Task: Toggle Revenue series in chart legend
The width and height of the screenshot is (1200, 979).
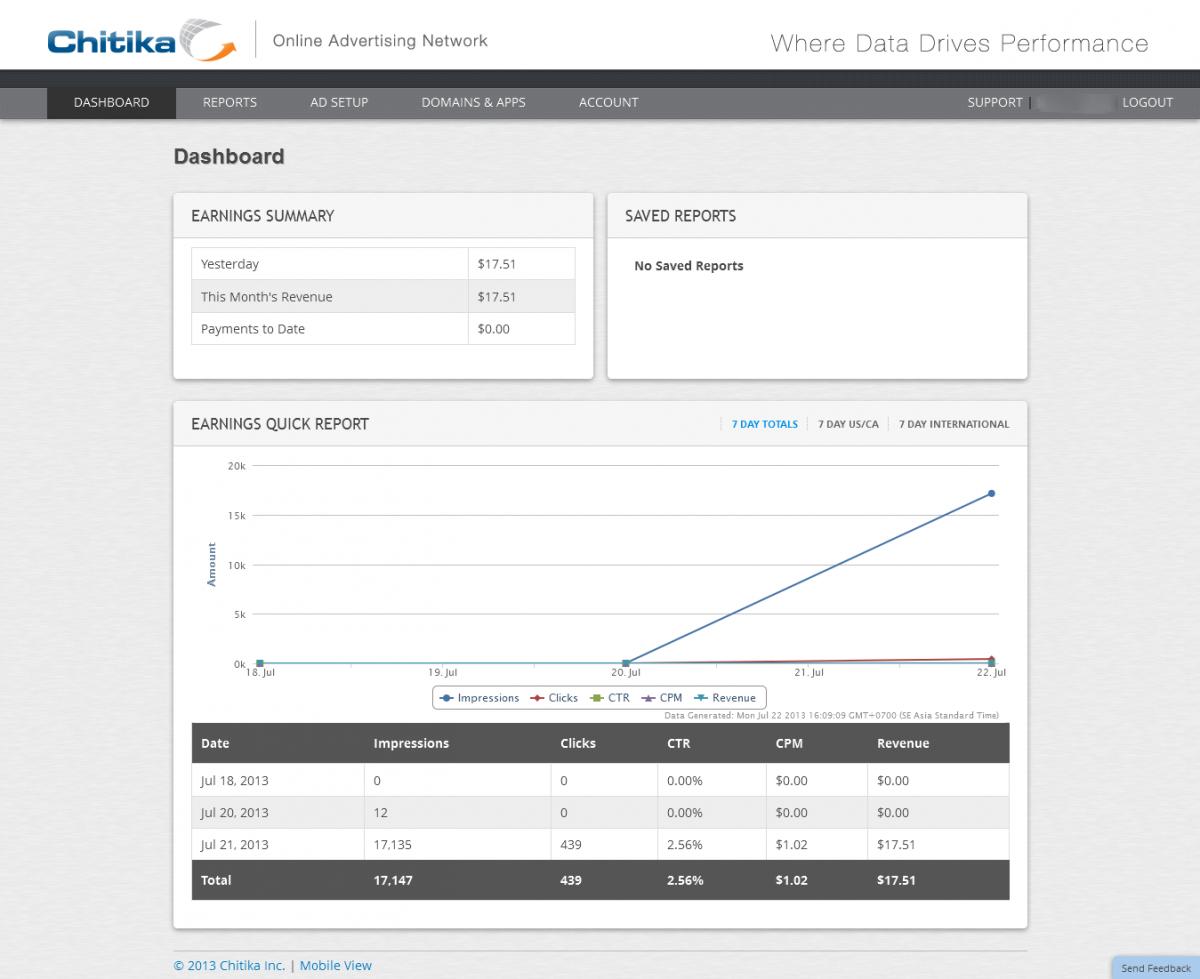Action: click(725, 698)
